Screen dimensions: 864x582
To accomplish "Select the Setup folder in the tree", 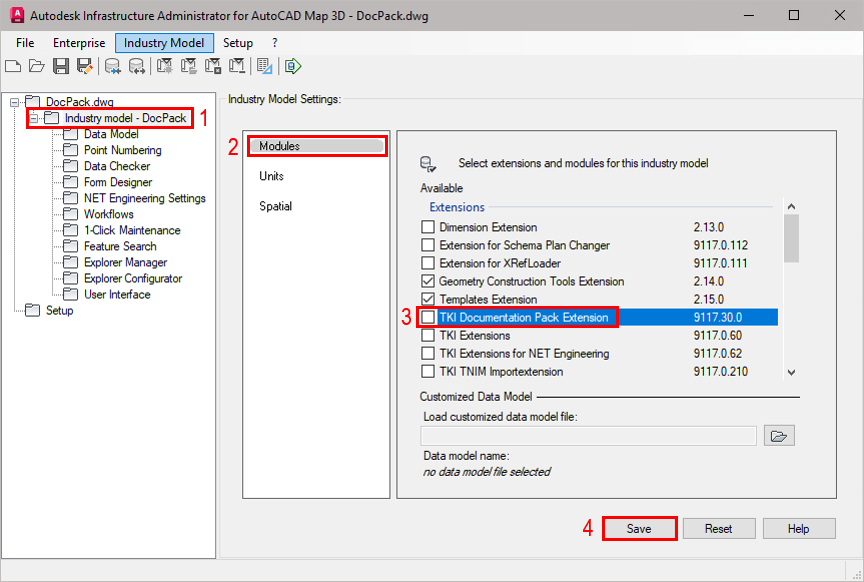I will 60,310.
